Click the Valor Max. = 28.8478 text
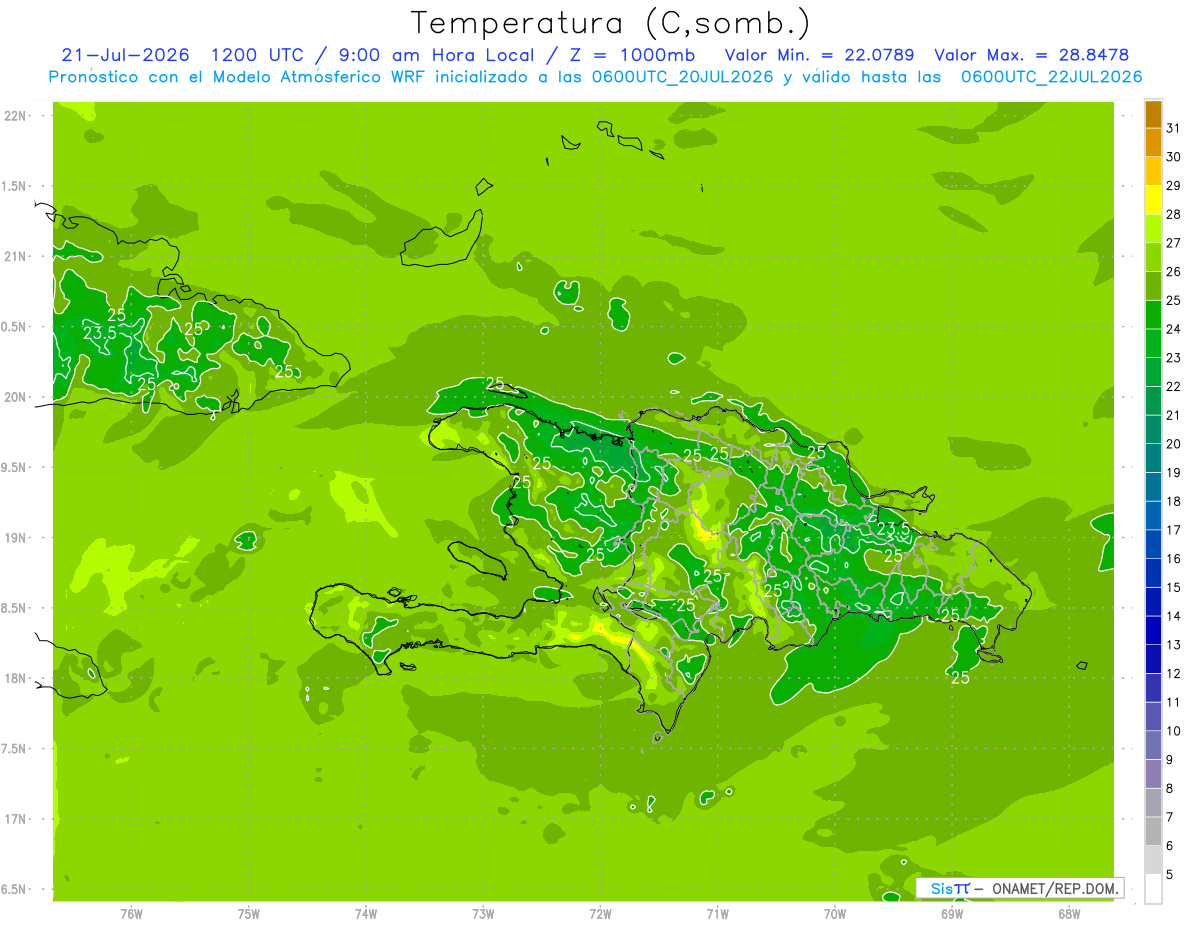The image size is (1200, 927). 1031,55
